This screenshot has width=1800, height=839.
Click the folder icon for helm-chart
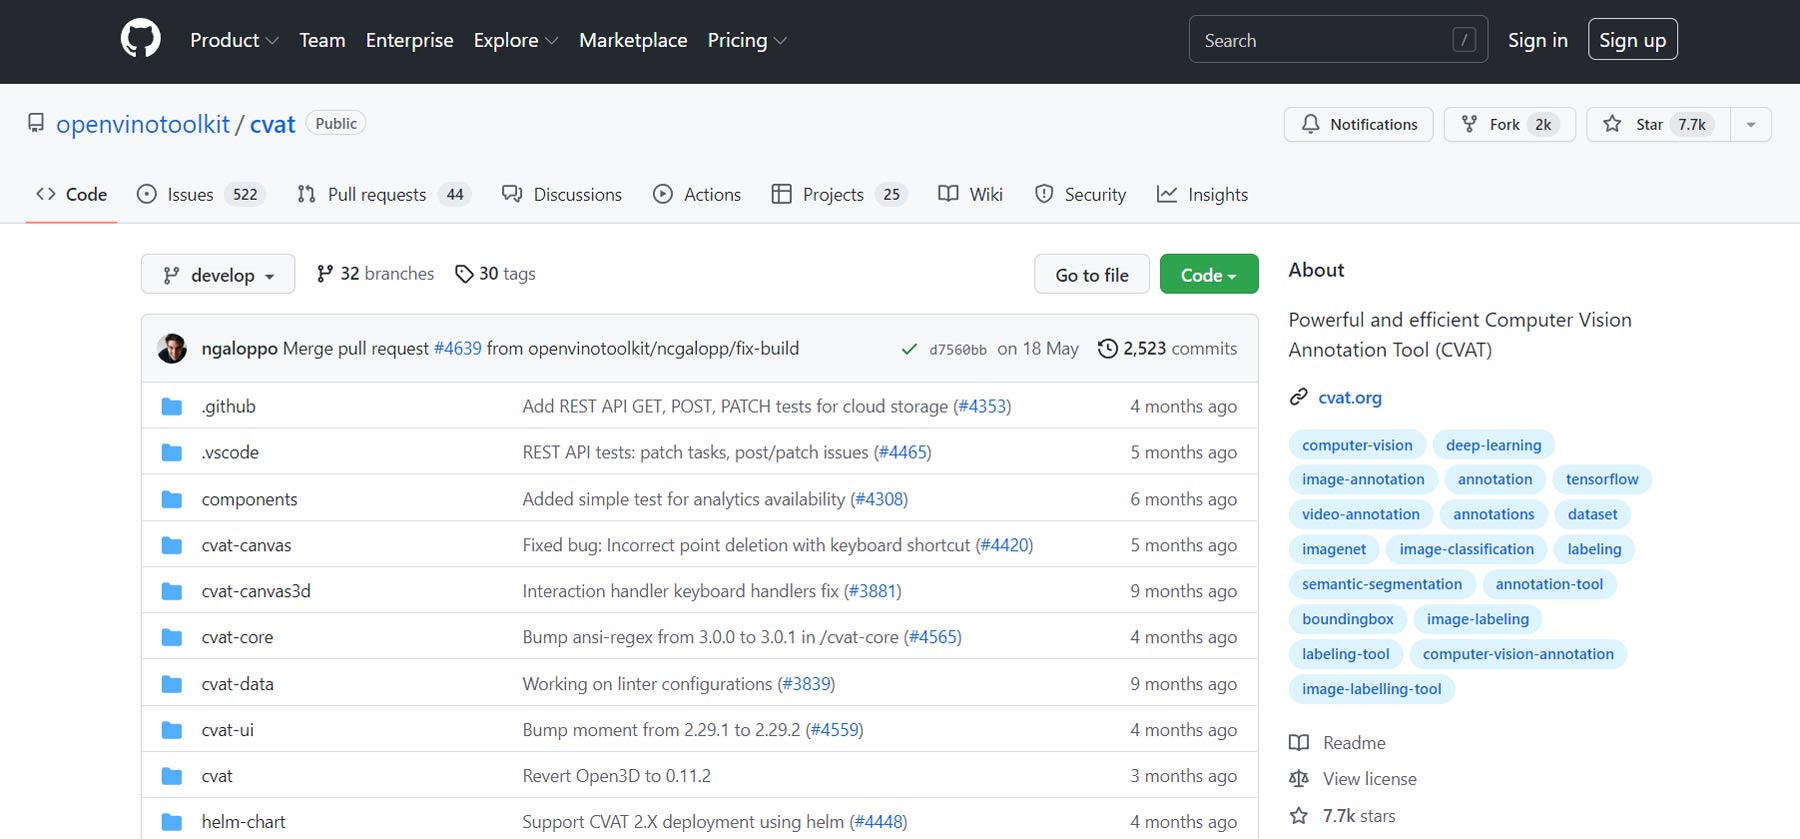(172, 822)
